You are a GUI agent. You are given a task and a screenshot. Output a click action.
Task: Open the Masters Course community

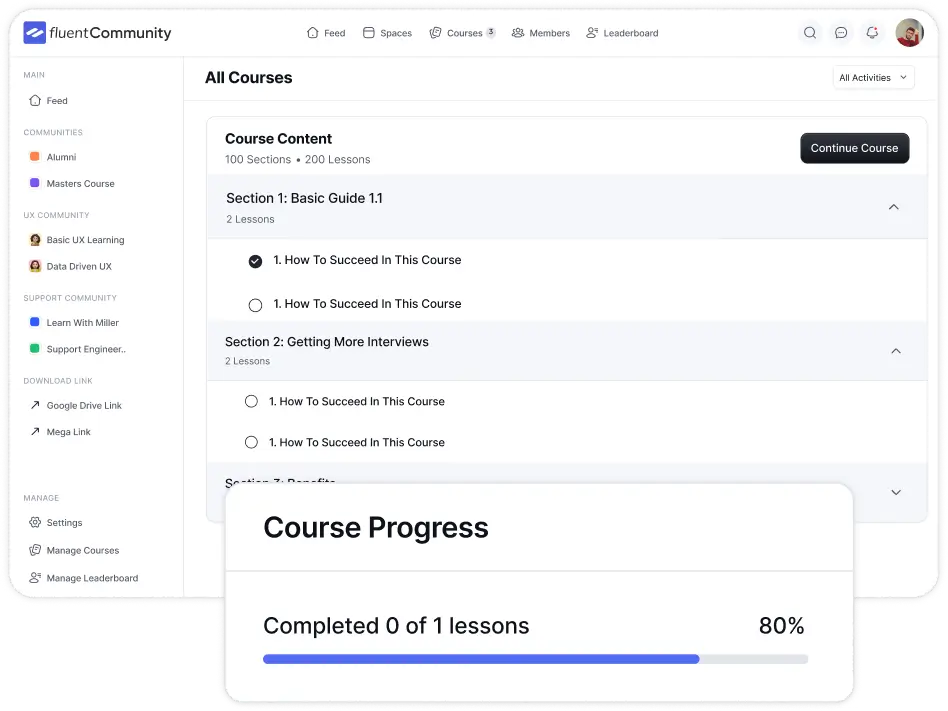(x=80, y=183)
